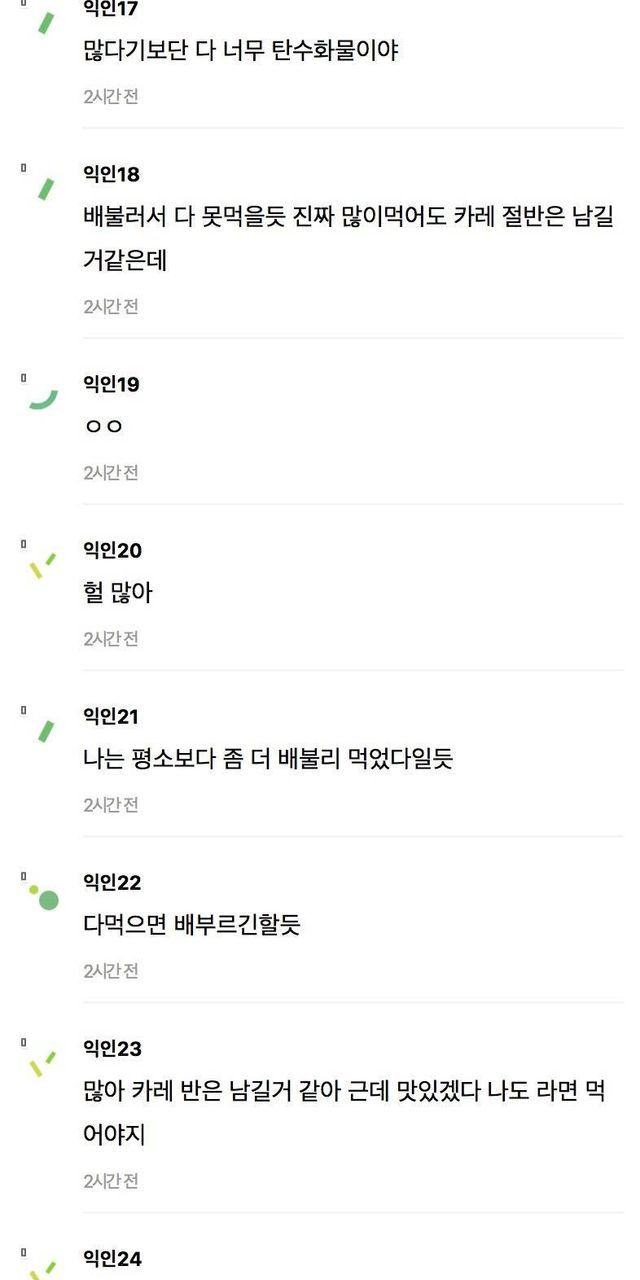Open the 익인24 nickname
This screenshot has height=1280, width=640.
(x=112, y=1259)
